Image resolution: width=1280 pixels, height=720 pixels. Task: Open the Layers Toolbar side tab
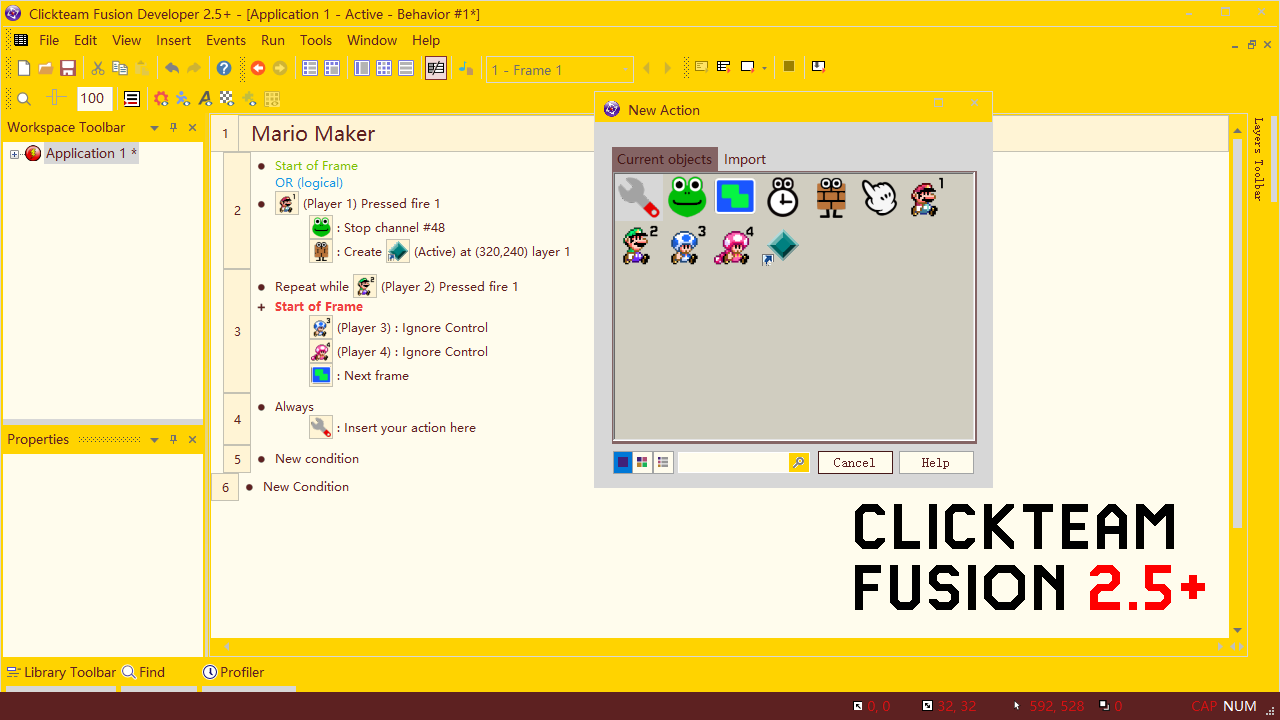pos(1258,159)
